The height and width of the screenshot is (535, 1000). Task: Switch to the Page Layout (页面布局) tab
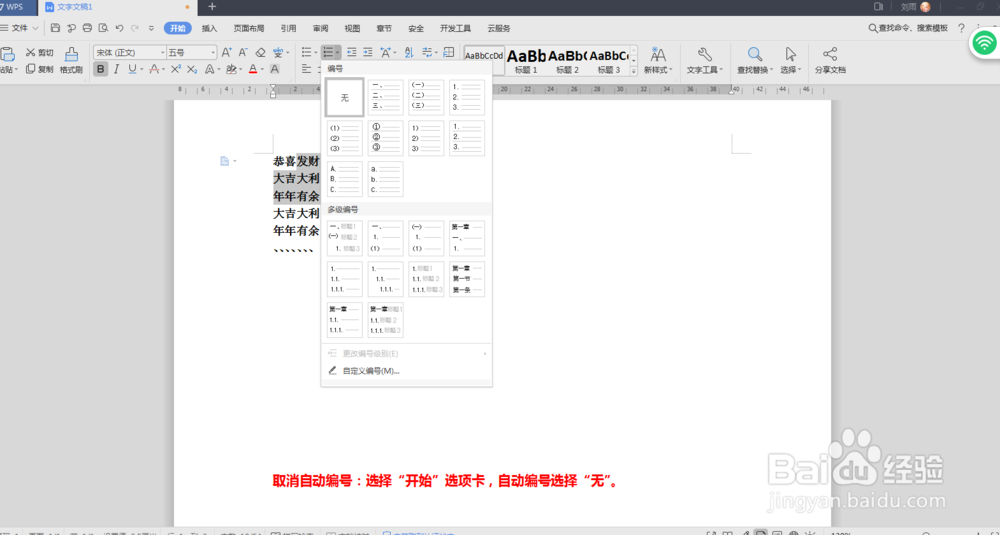pos(249,28)
